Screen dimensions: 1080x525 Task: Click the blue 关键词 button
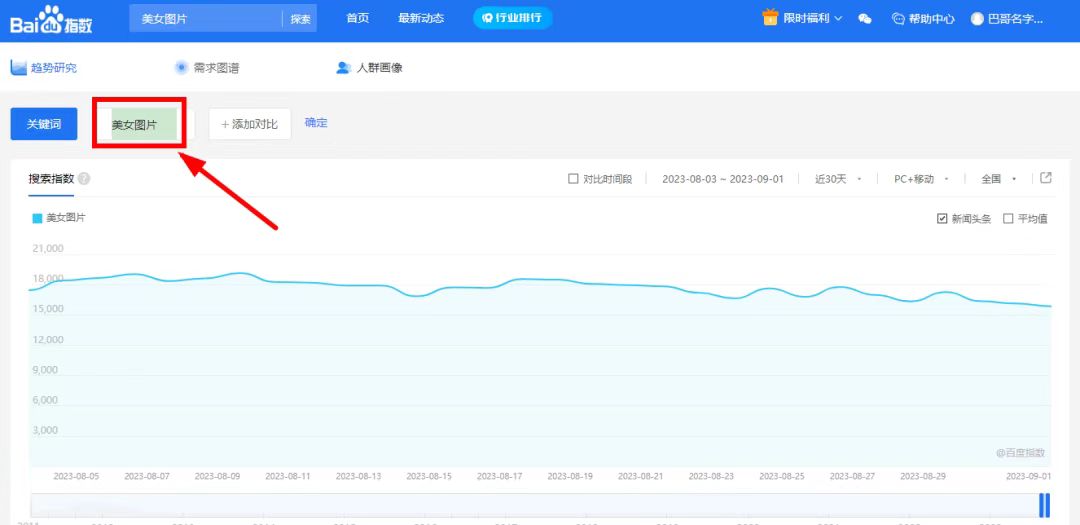tap(44, 124)
